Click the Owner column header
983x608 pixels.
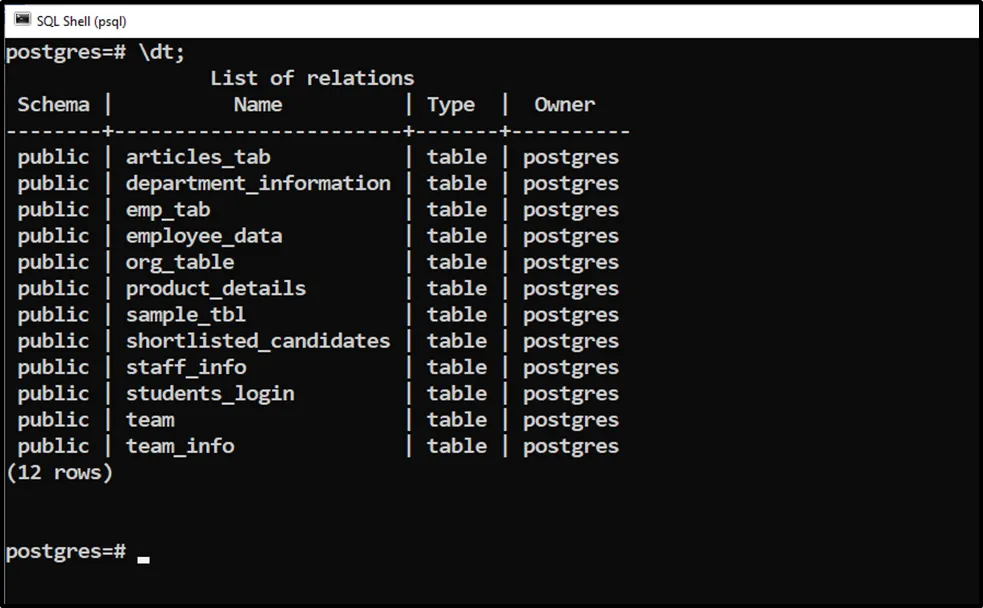[x=565, y=104]
